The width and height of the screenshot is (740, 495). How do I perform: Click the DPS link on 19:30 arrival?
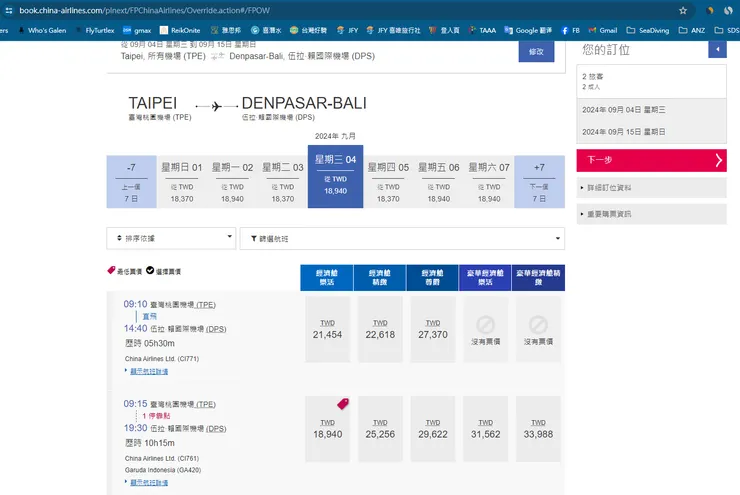tap(216, 428)
